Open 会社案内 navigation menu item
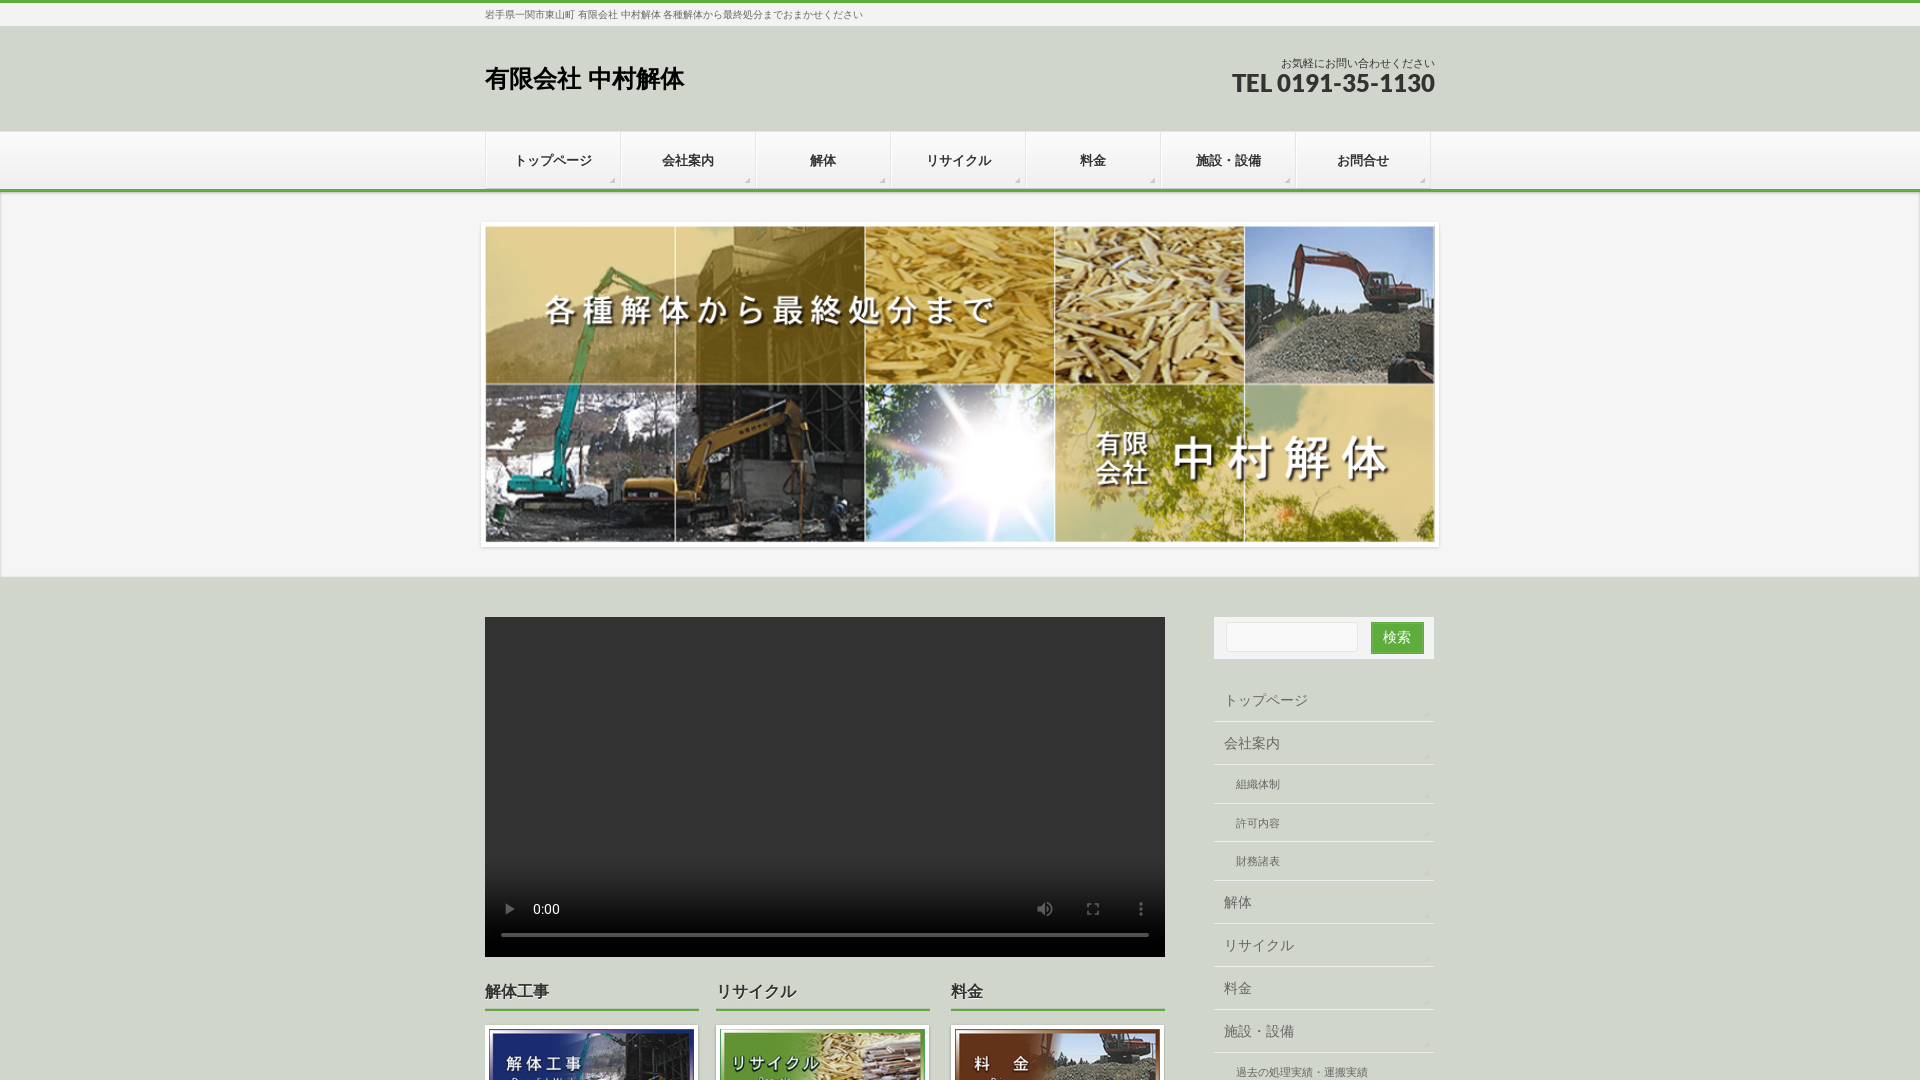The width and height of the screenshot is (1920, 1080). [688, 160]
